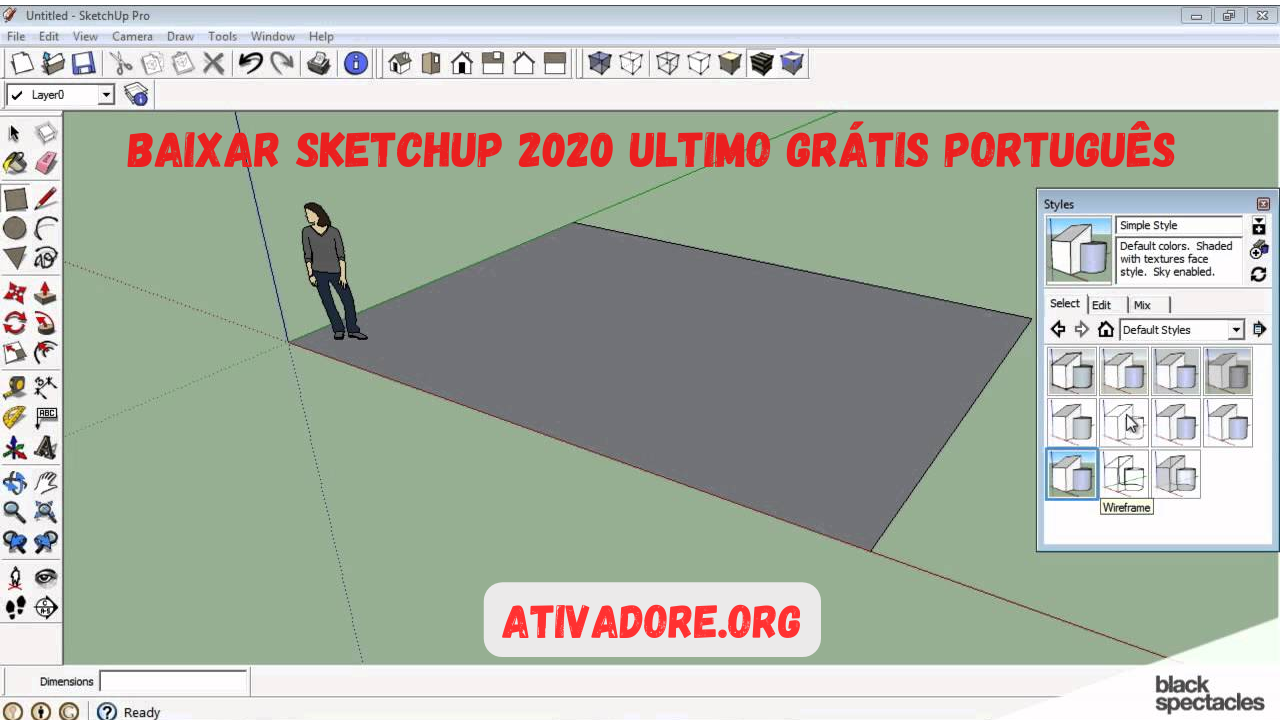Enable Monochrome face style
This screenshot has height=720, width=1280.
792,64
